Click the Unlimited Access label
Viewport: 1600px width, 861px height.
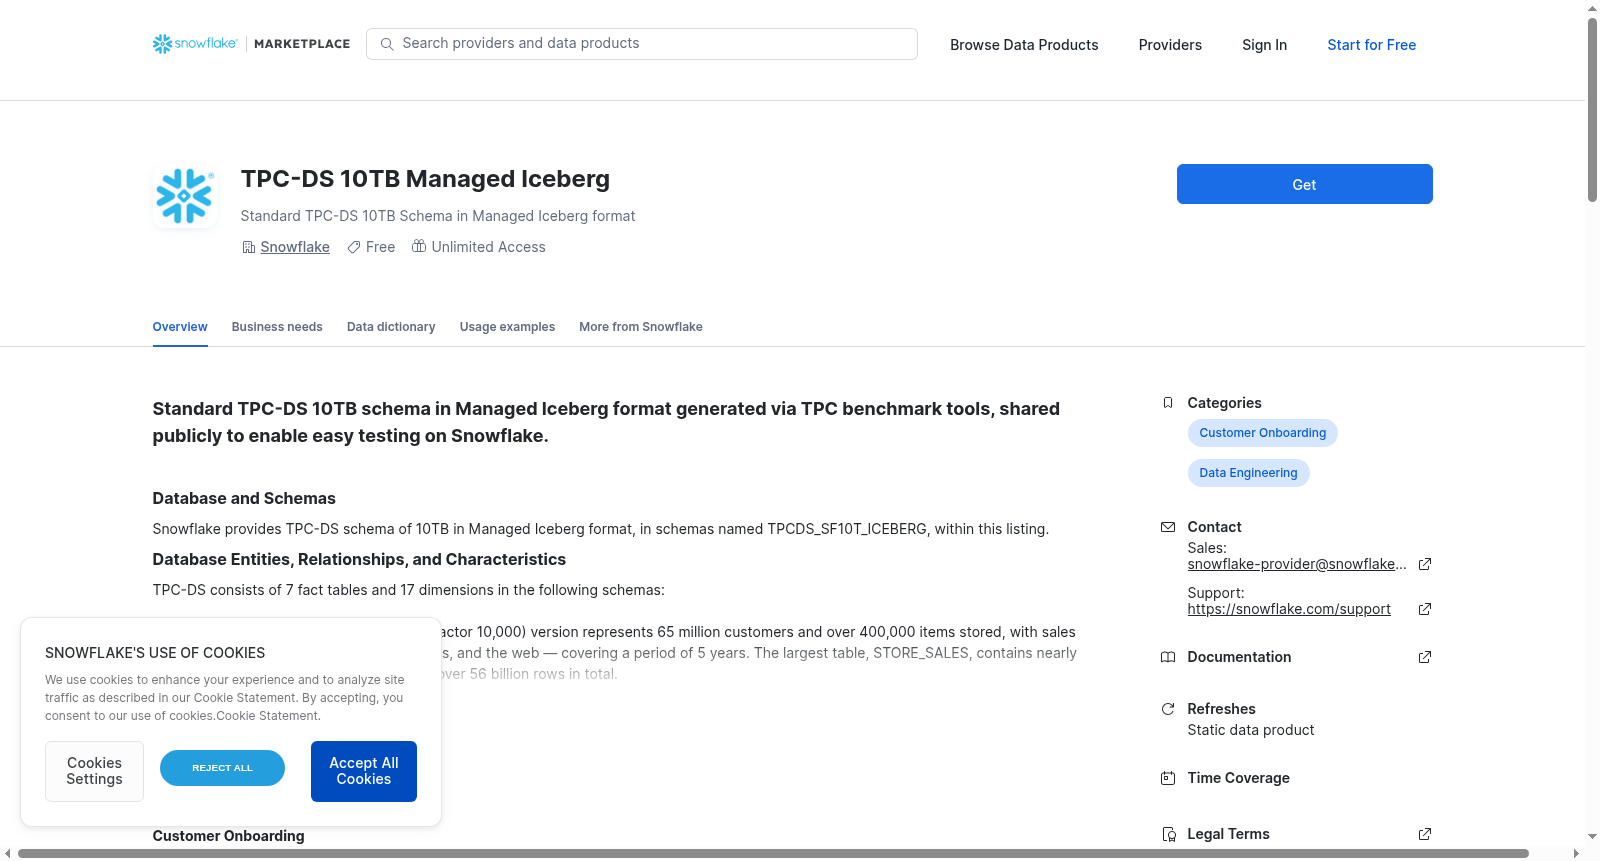coord(488,247)
